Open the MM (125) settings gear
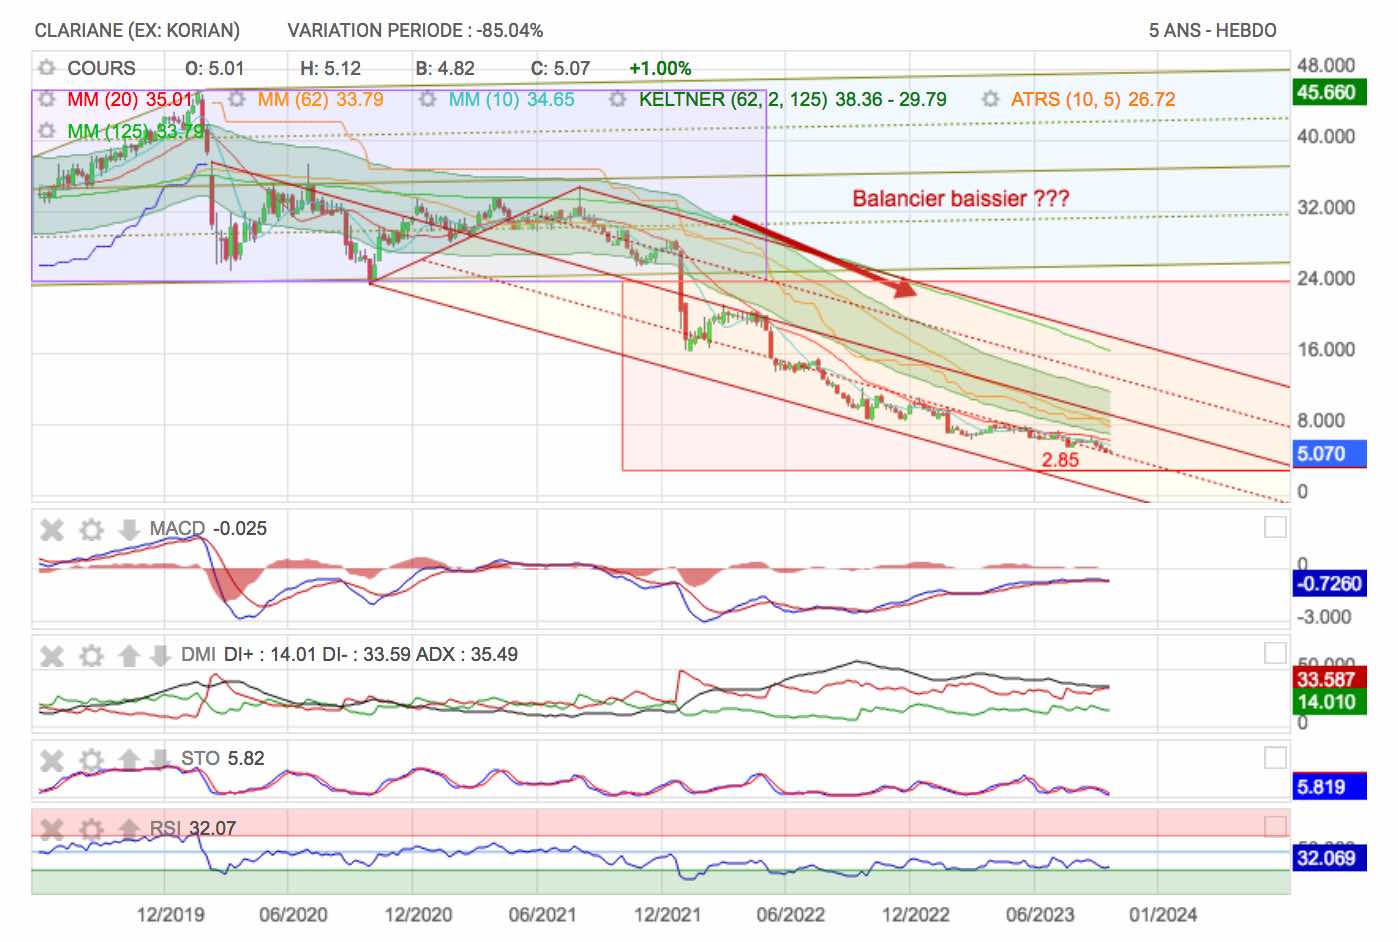The width and height of the screenshot is (1398, 942). pos(46,131)
